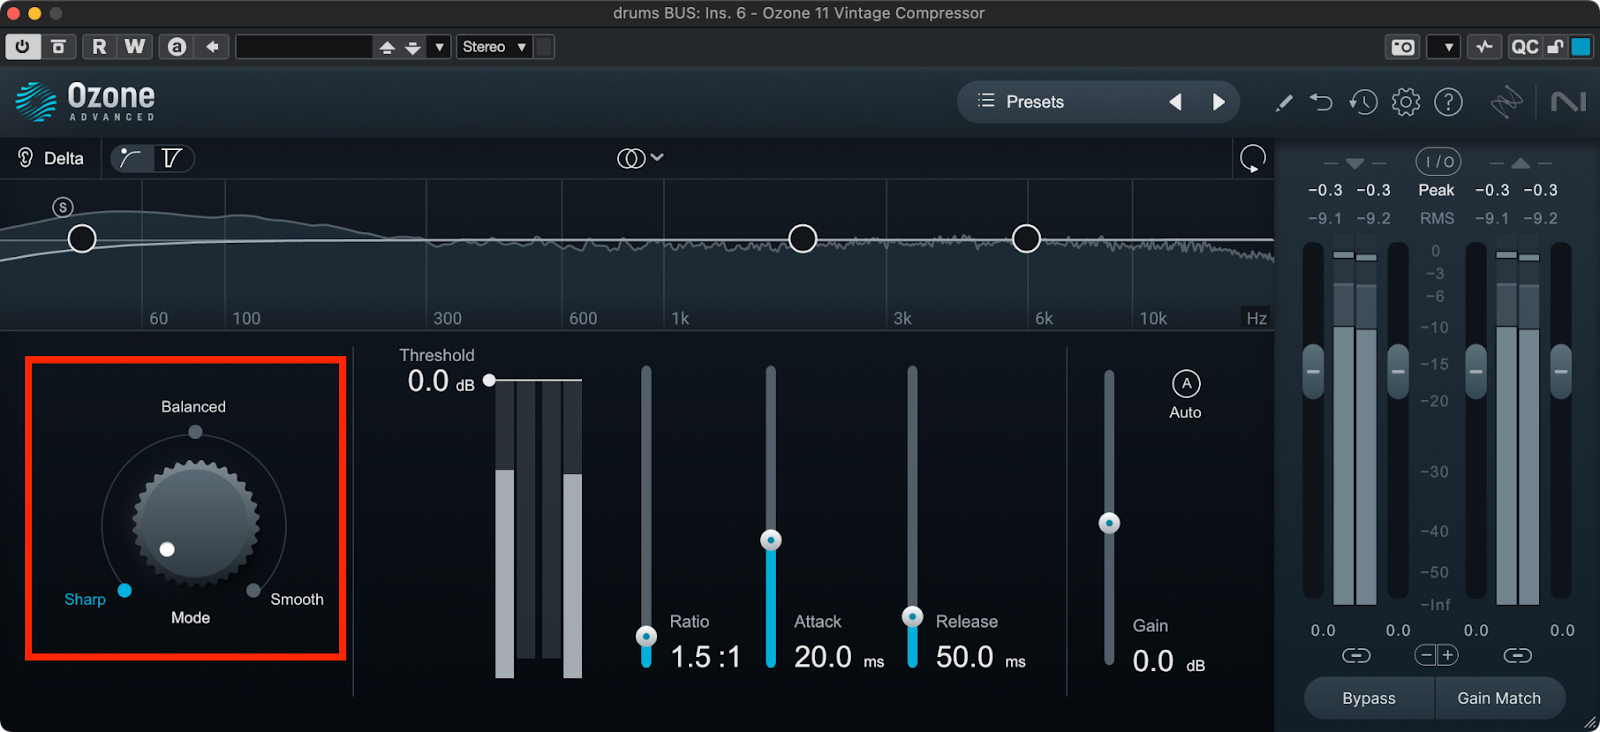This screenshot has height=732, width=1600.
Task: Click the Native Instruments logo icon
Action: tap(1568, 102)
